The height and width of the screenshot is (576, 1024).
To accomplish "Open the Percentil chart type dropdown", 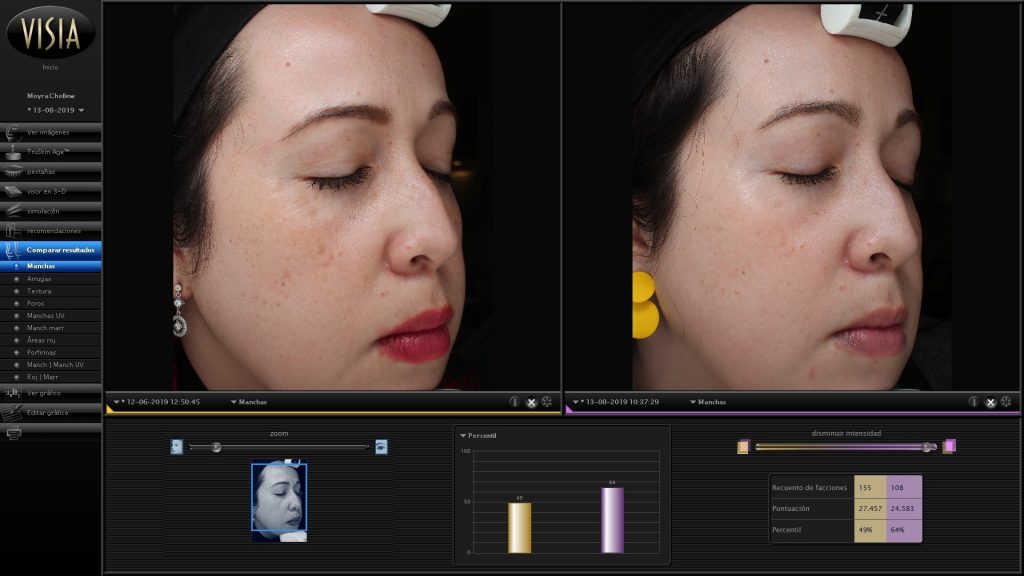I will click(x=479, y=436).
